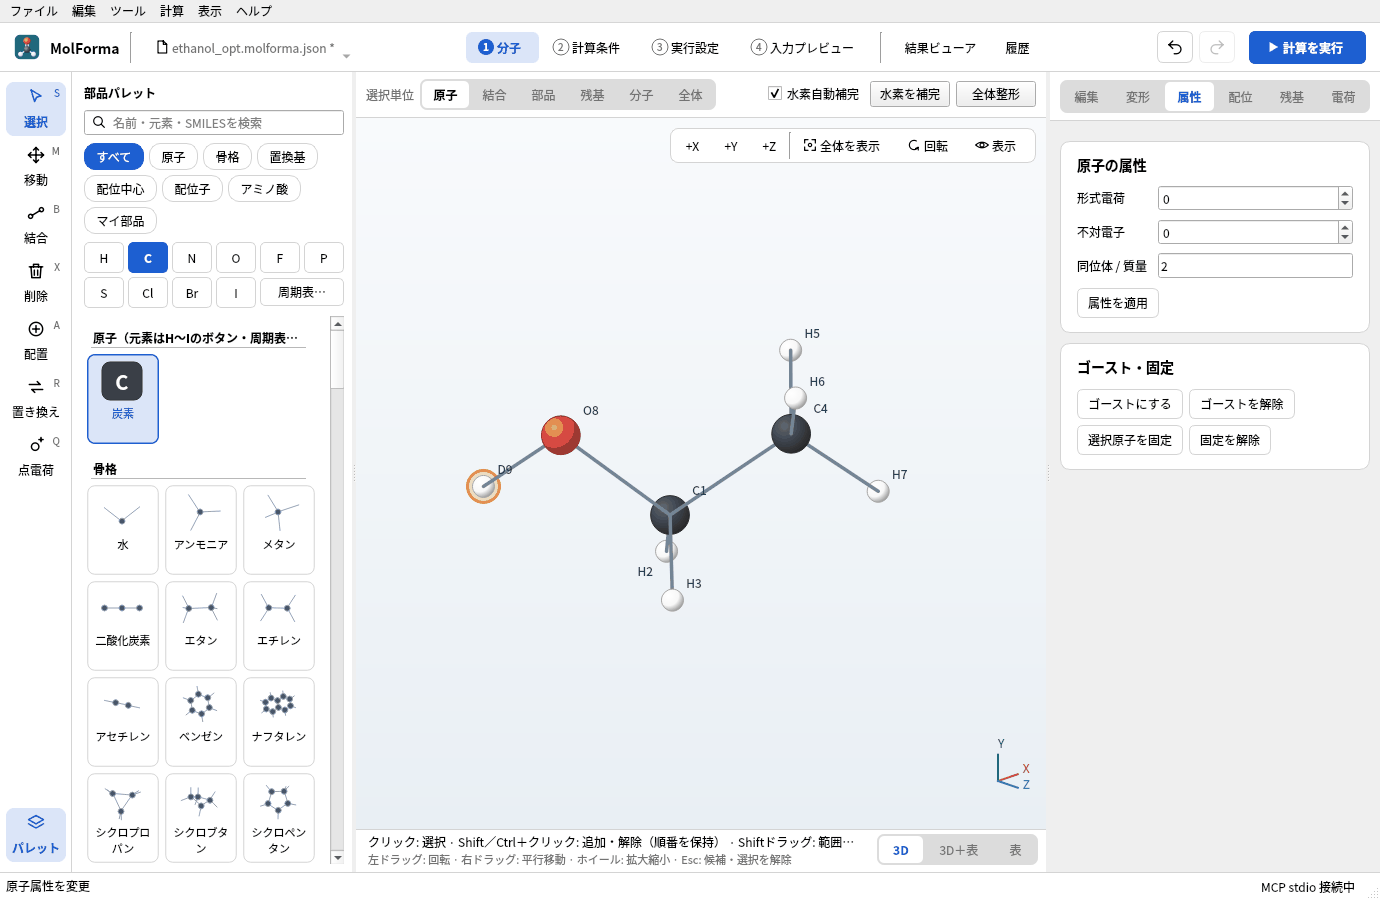Click 水素を補完 button

[x=910, y=94]
